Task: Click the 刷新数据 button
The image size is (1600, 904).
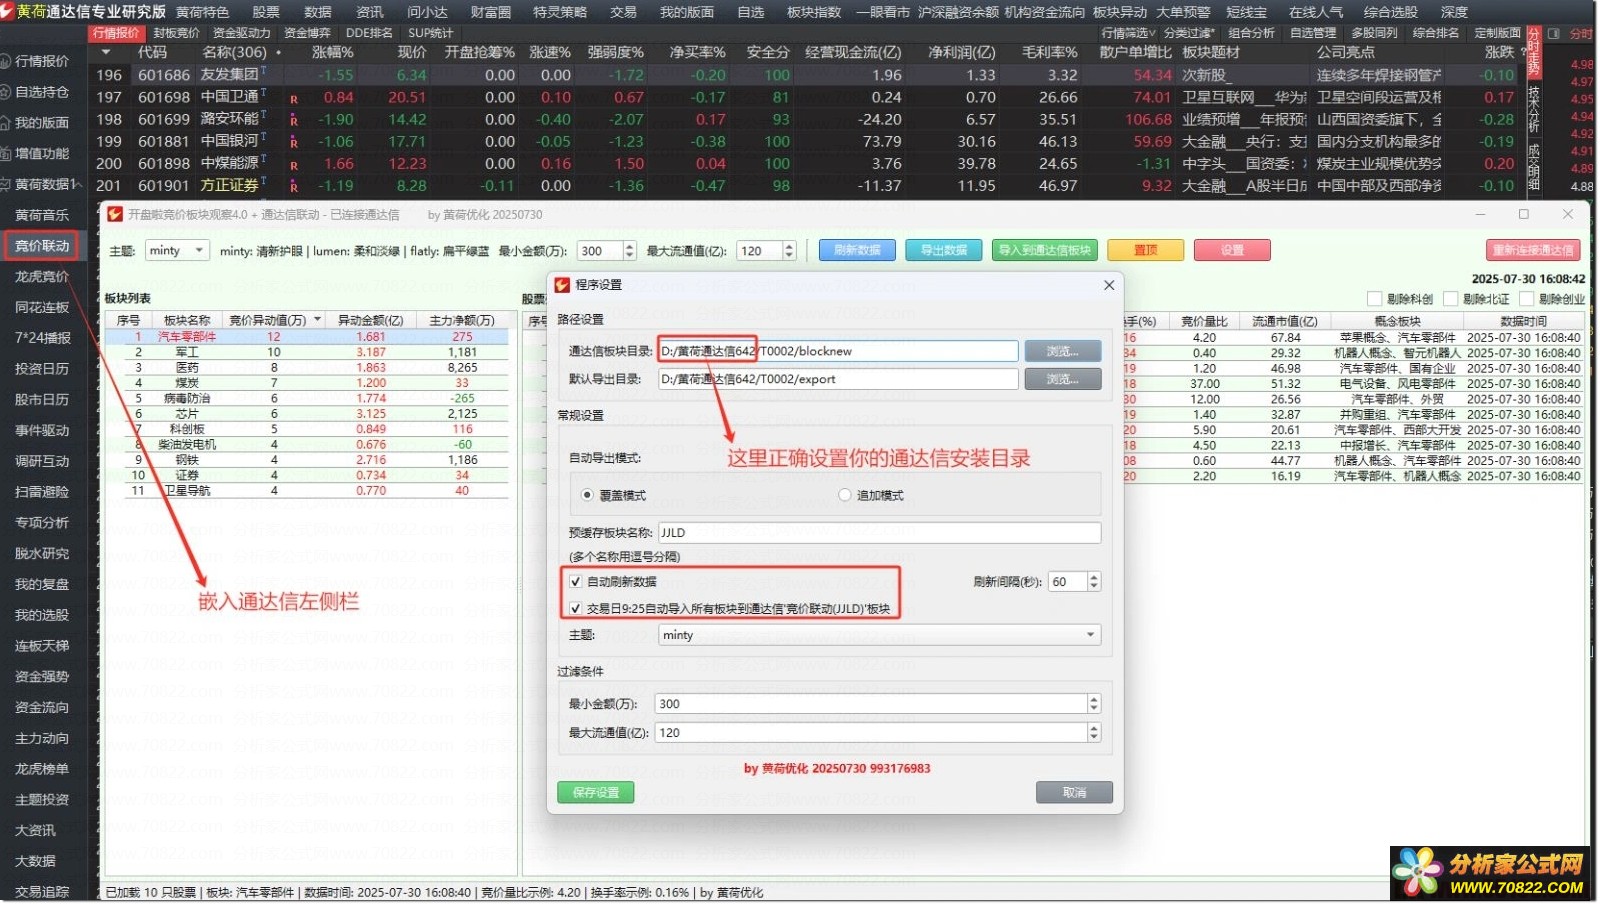Action: pos(857,250)
